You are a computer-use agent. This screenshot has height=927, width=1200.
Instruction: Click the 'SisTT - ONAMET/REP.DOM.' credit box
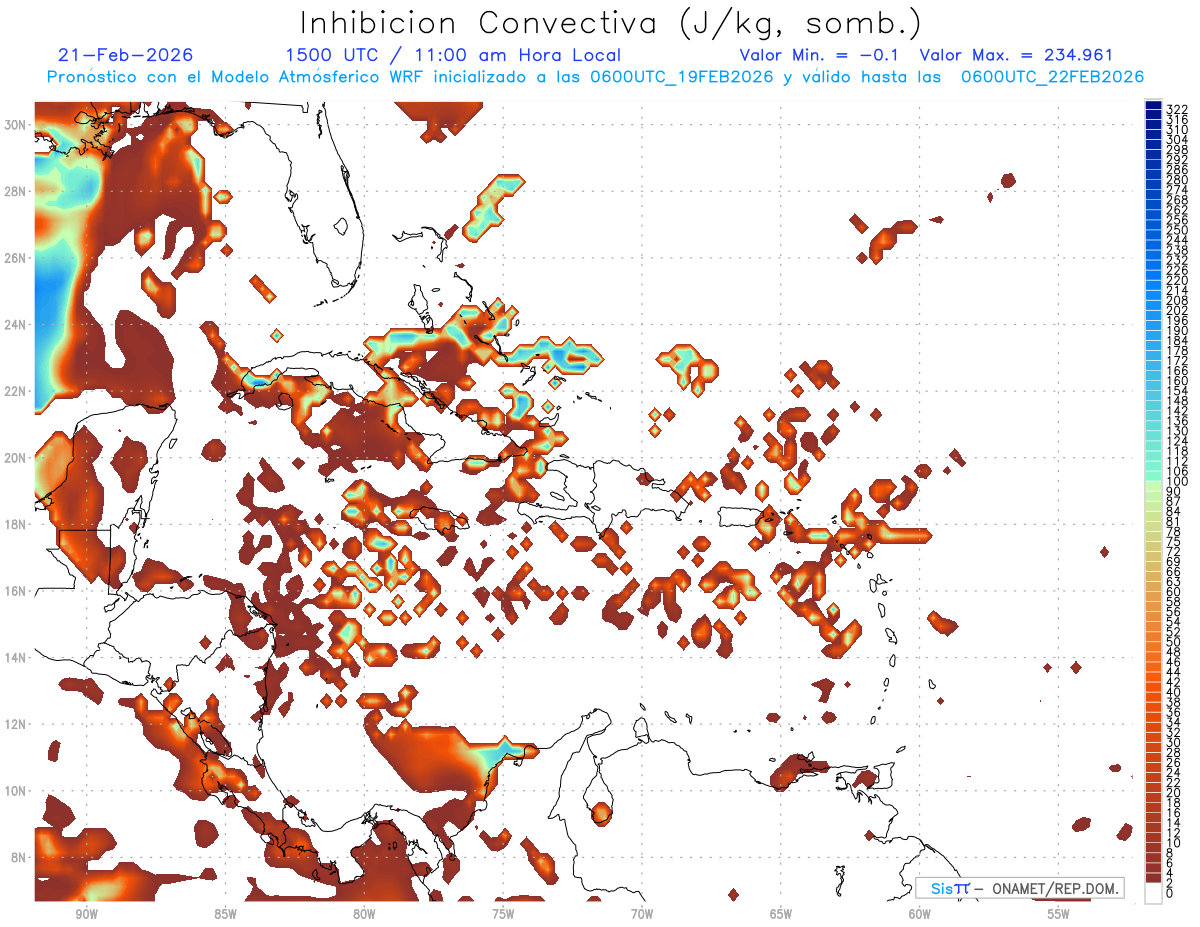(x=1020, y=888)
